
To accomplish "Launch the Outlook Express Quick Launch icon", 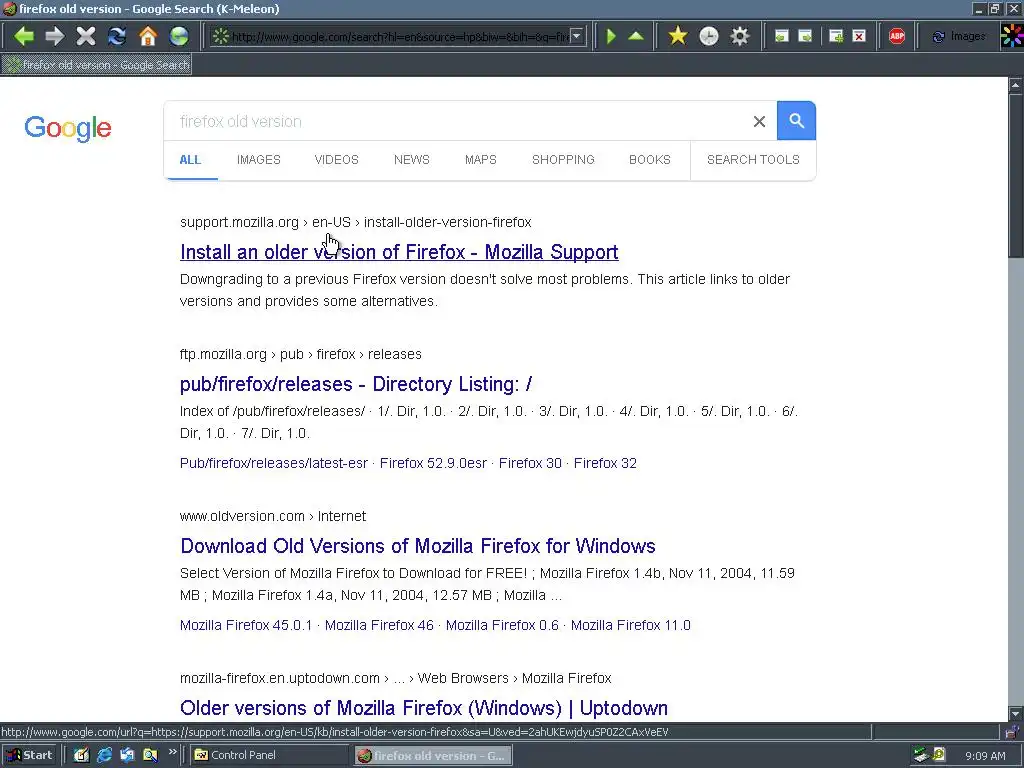I will click(x=127, y=755).
